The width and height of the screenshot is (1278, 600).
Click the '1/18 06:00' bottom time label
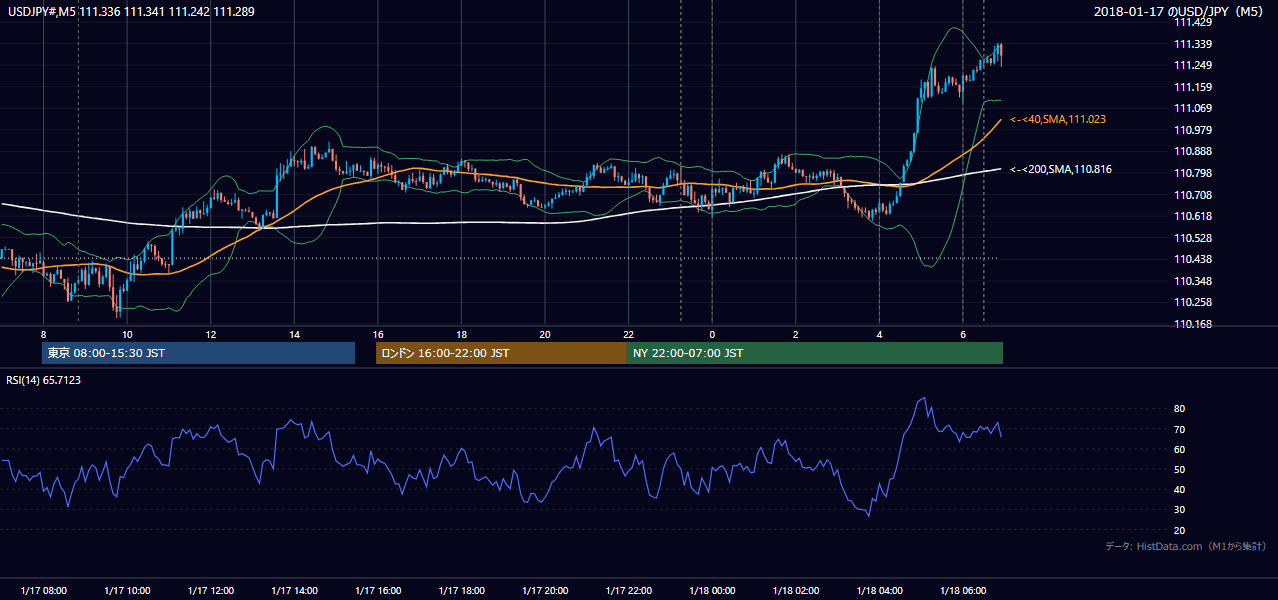pos(962,590)
